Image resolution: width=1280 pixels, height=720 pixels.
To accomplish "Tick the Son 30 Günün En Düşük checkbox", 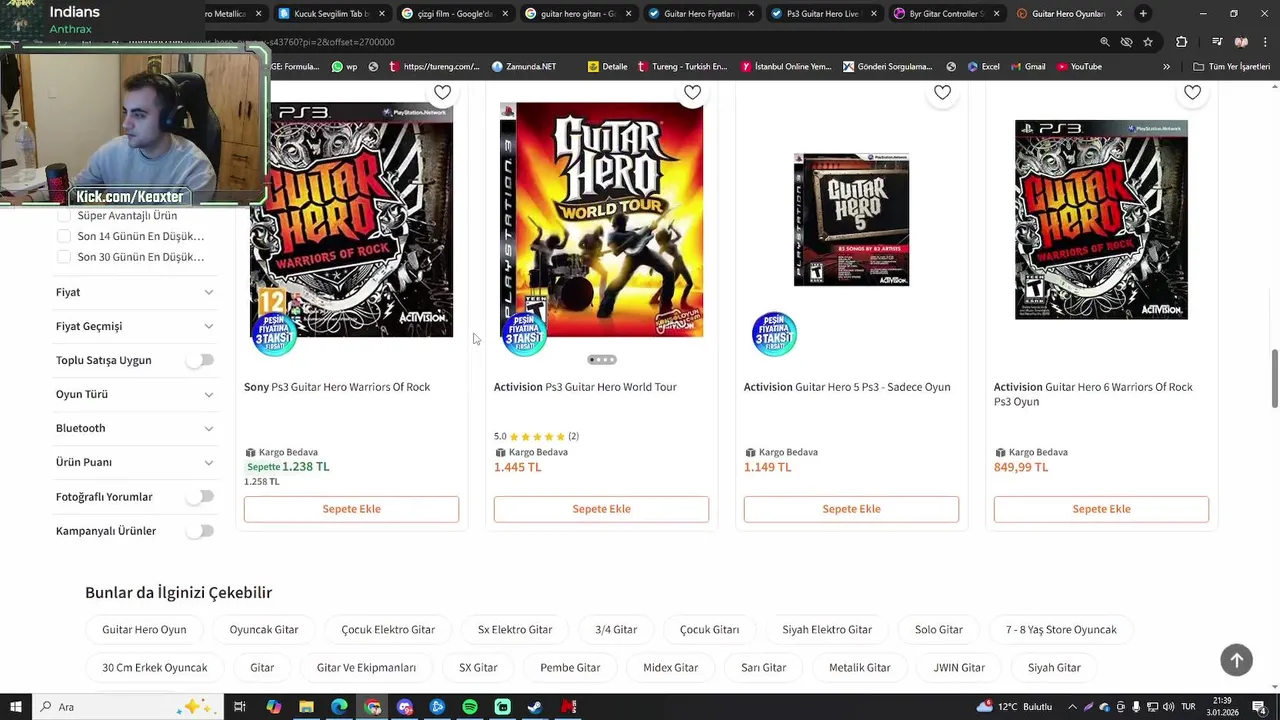I will pyautogui.click(x=64, y=257).
